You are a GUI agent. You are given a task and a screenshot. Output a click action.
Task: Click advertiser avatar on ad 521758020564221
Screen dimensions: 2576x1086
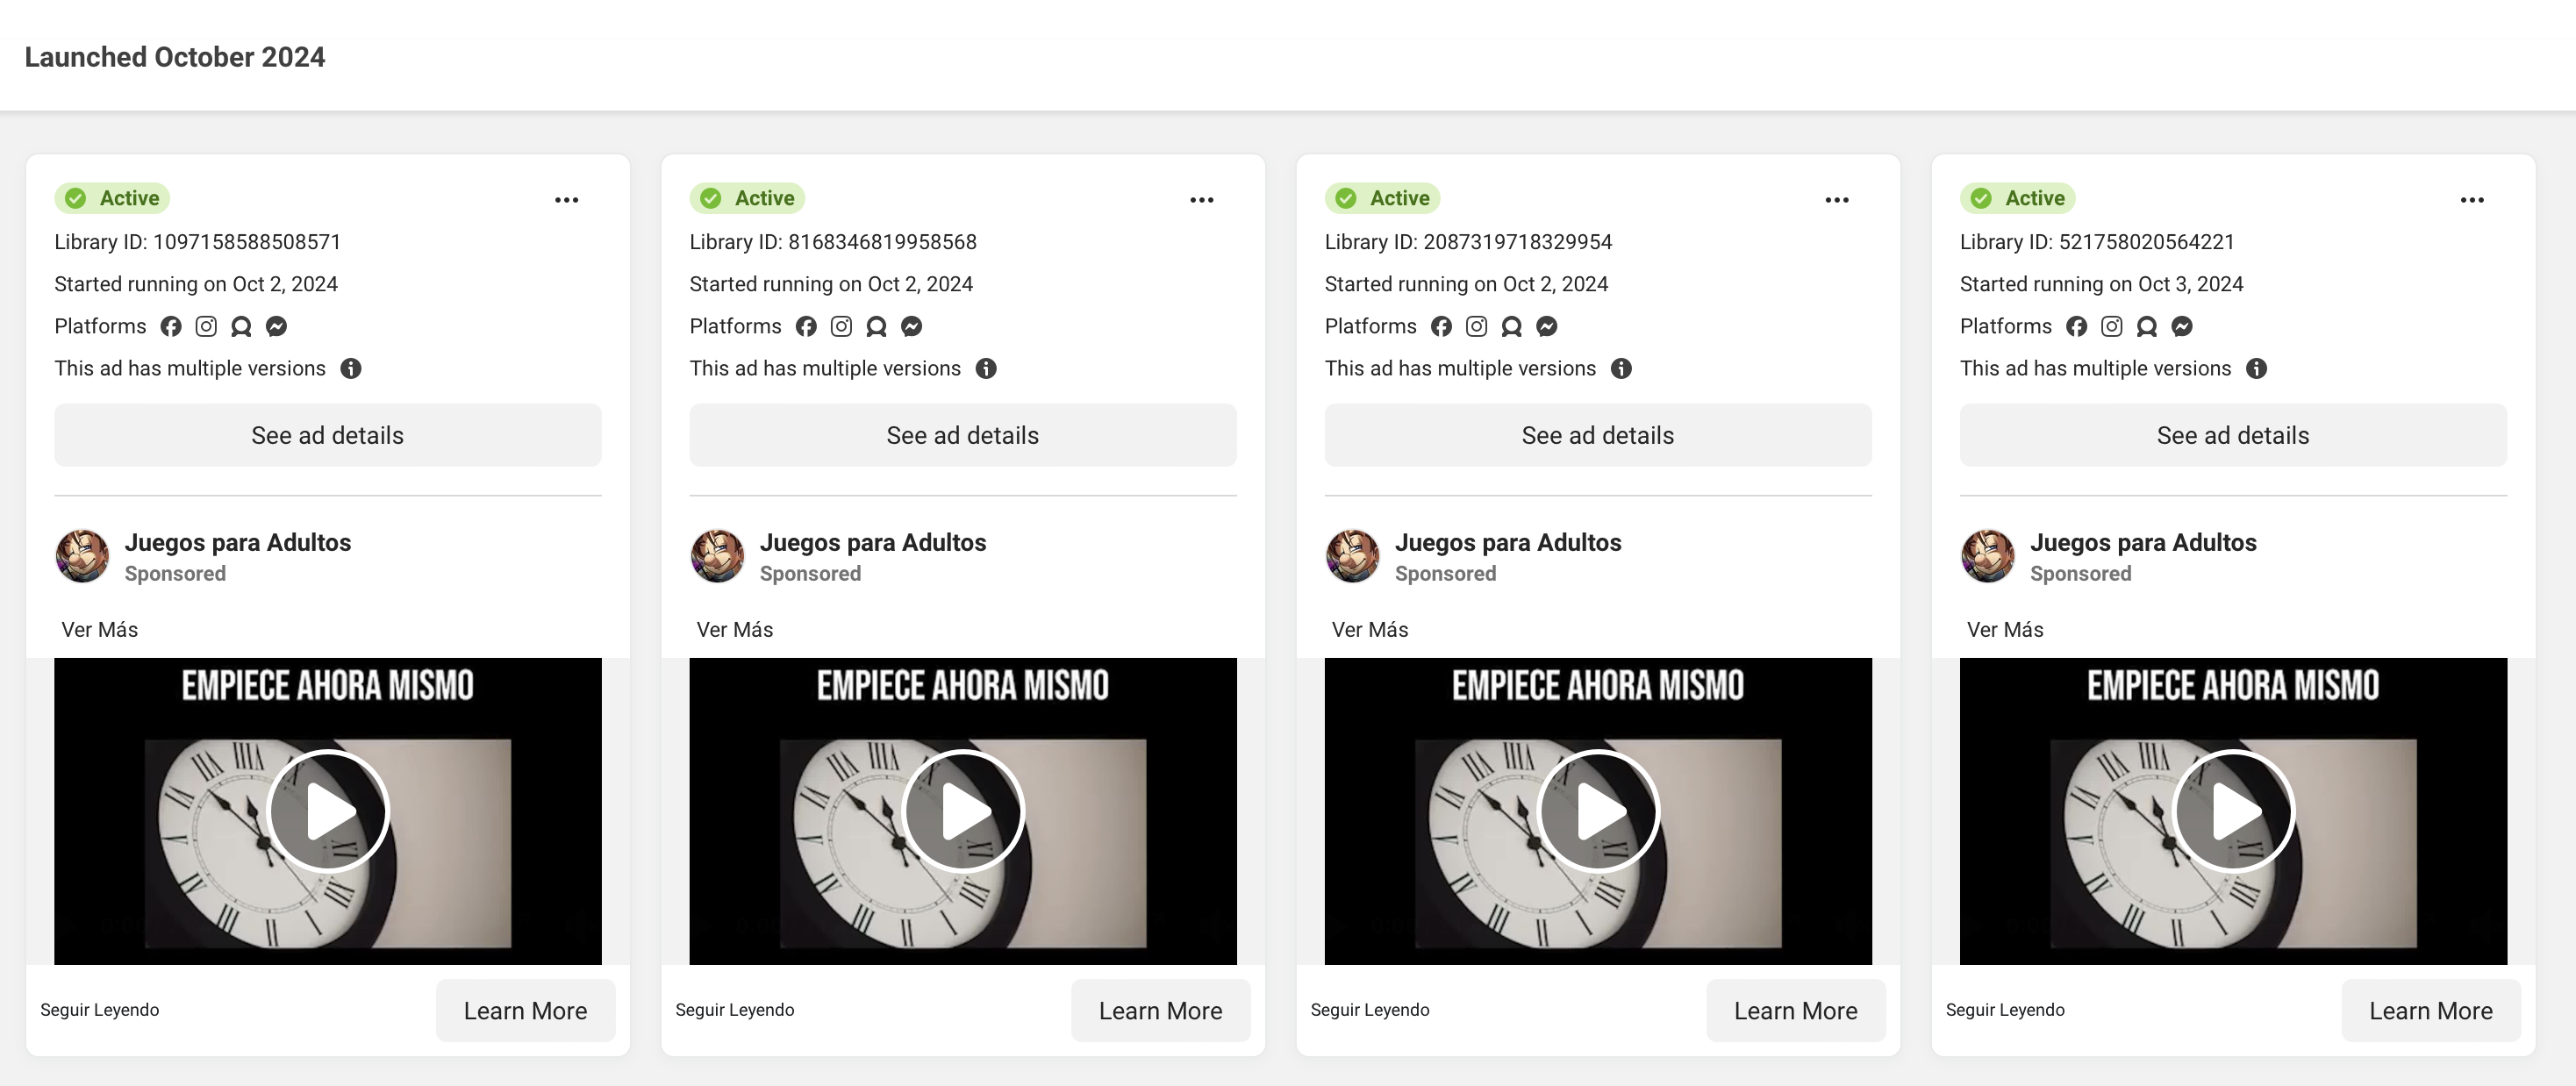(x=1987, y=556)
